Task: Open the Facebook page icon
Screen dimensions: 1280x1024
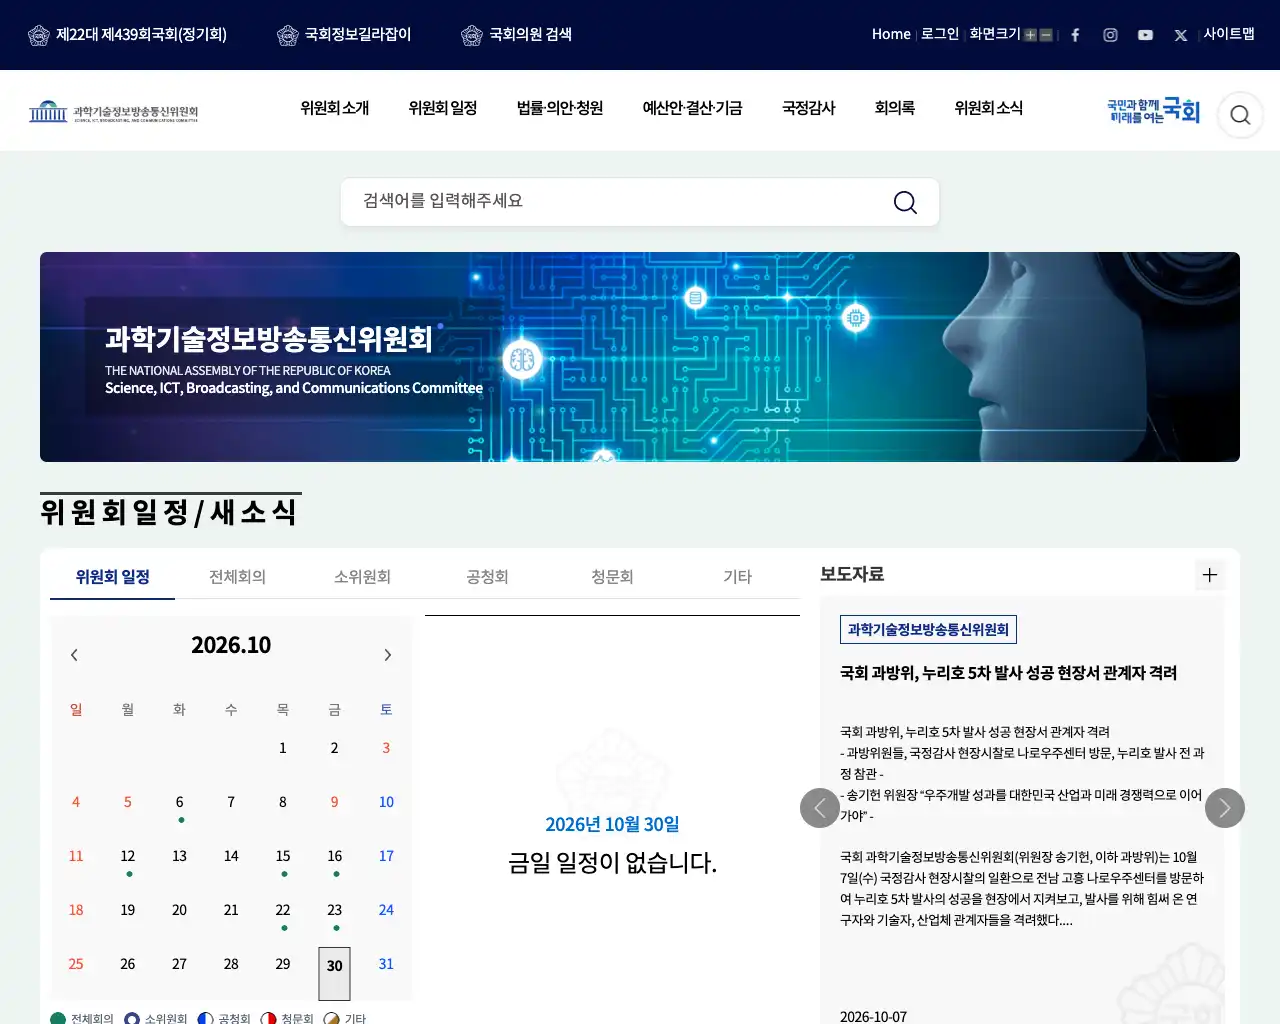Action: click(x=1075, y=35)
